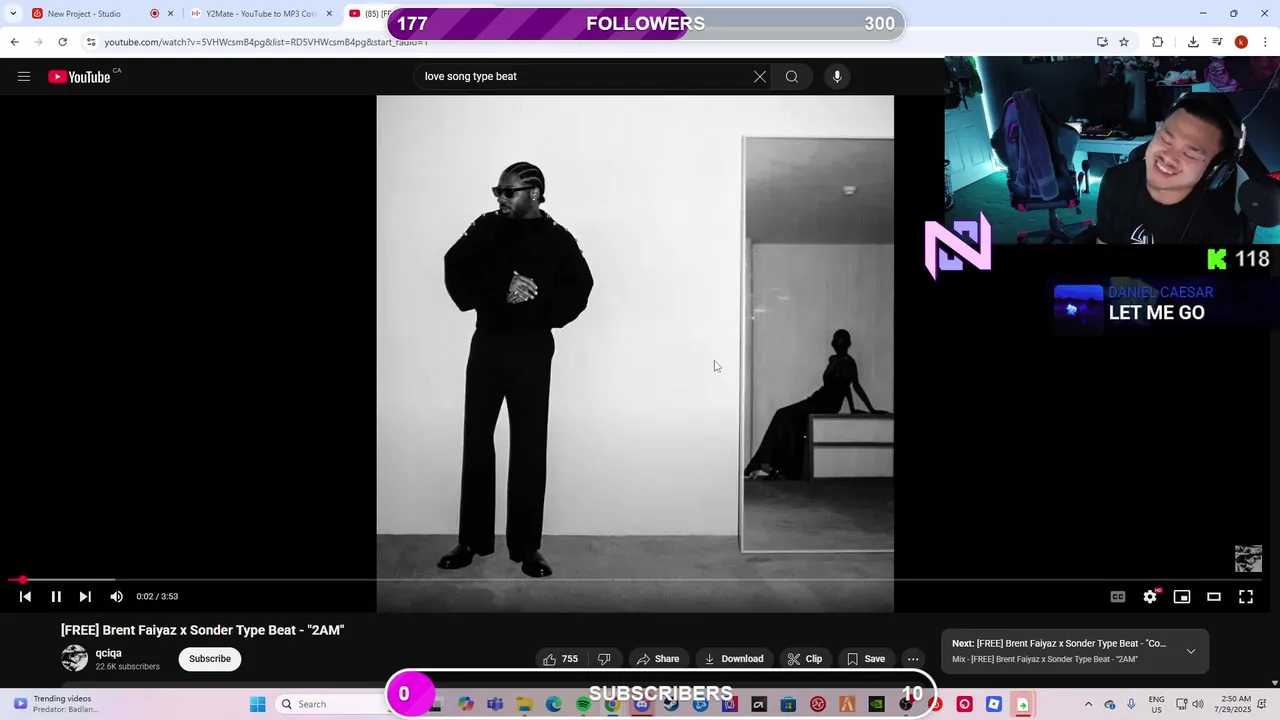
Task: Skip to next video in player
Action: [x=85, y=596]
